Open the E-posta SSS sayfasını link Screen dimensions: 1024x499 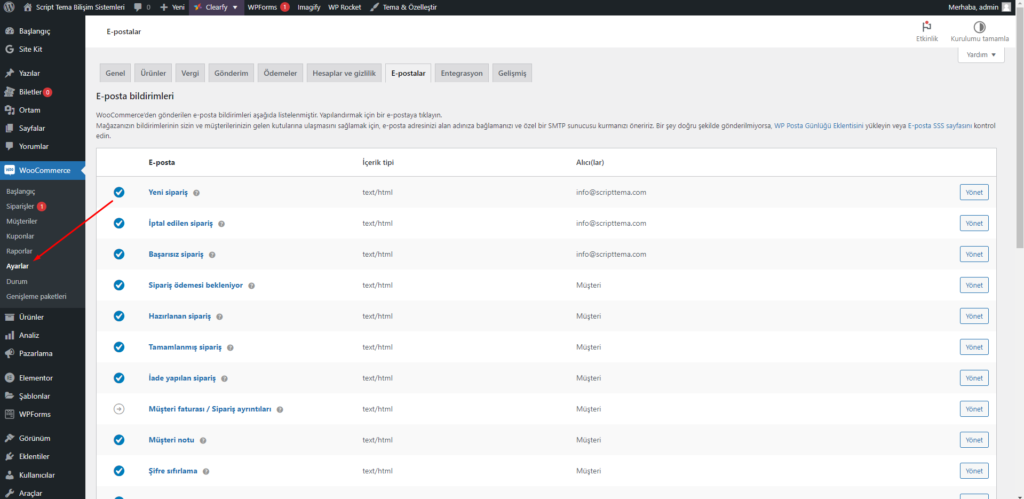click(940, 125)
